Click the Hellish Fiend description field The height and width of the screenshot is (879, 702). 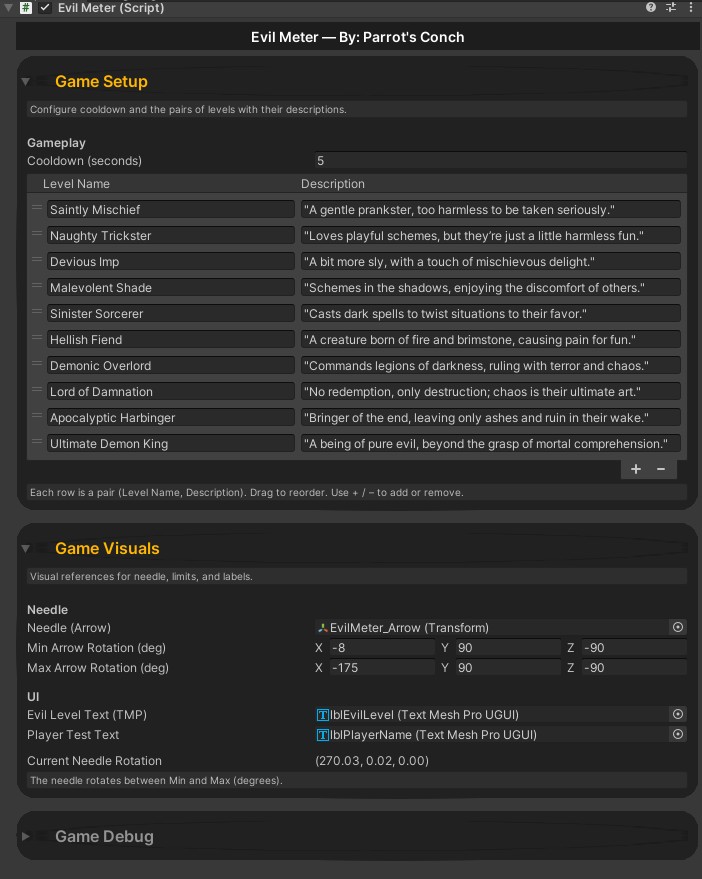click(490, 340)
